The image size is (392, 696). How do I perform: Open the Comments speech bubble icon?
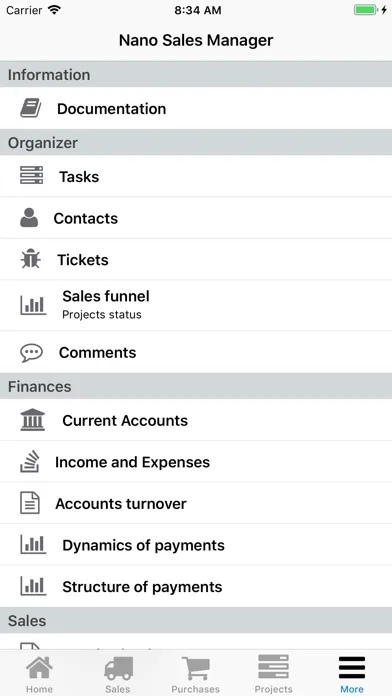click(x=32, y=352)
